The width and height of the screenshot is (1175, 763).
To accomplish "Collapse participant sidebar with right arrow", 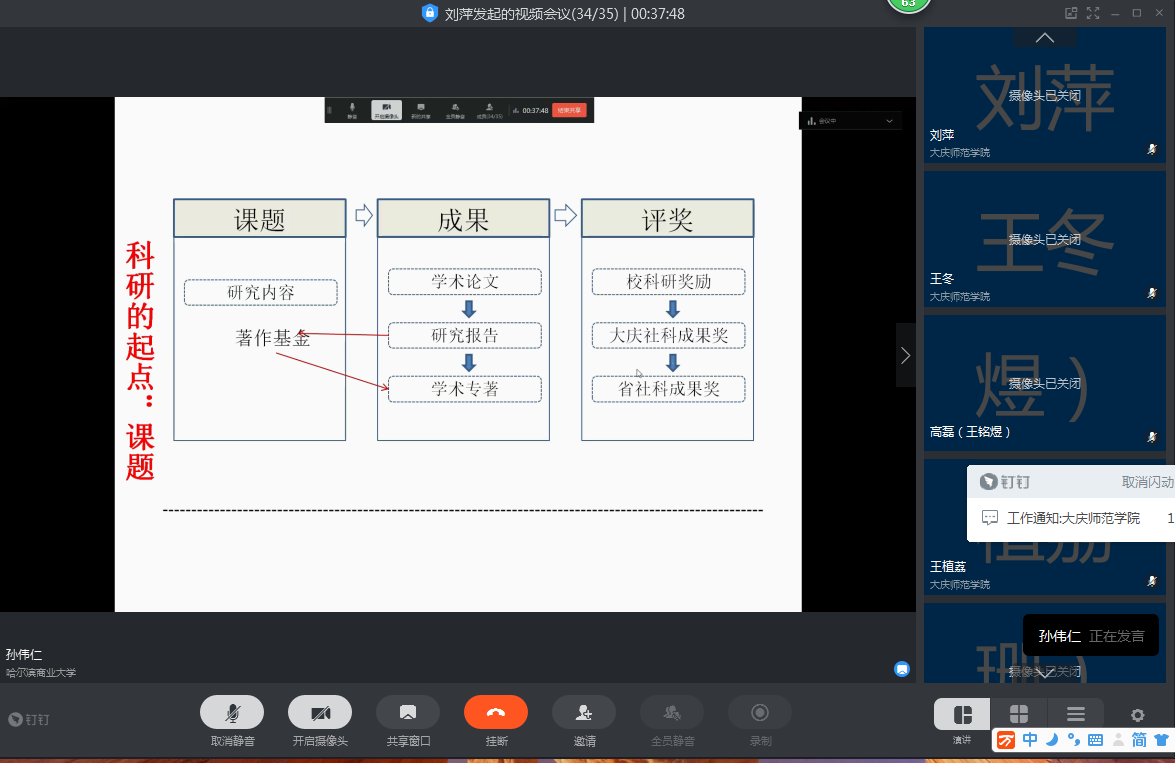I will (905, 355).
